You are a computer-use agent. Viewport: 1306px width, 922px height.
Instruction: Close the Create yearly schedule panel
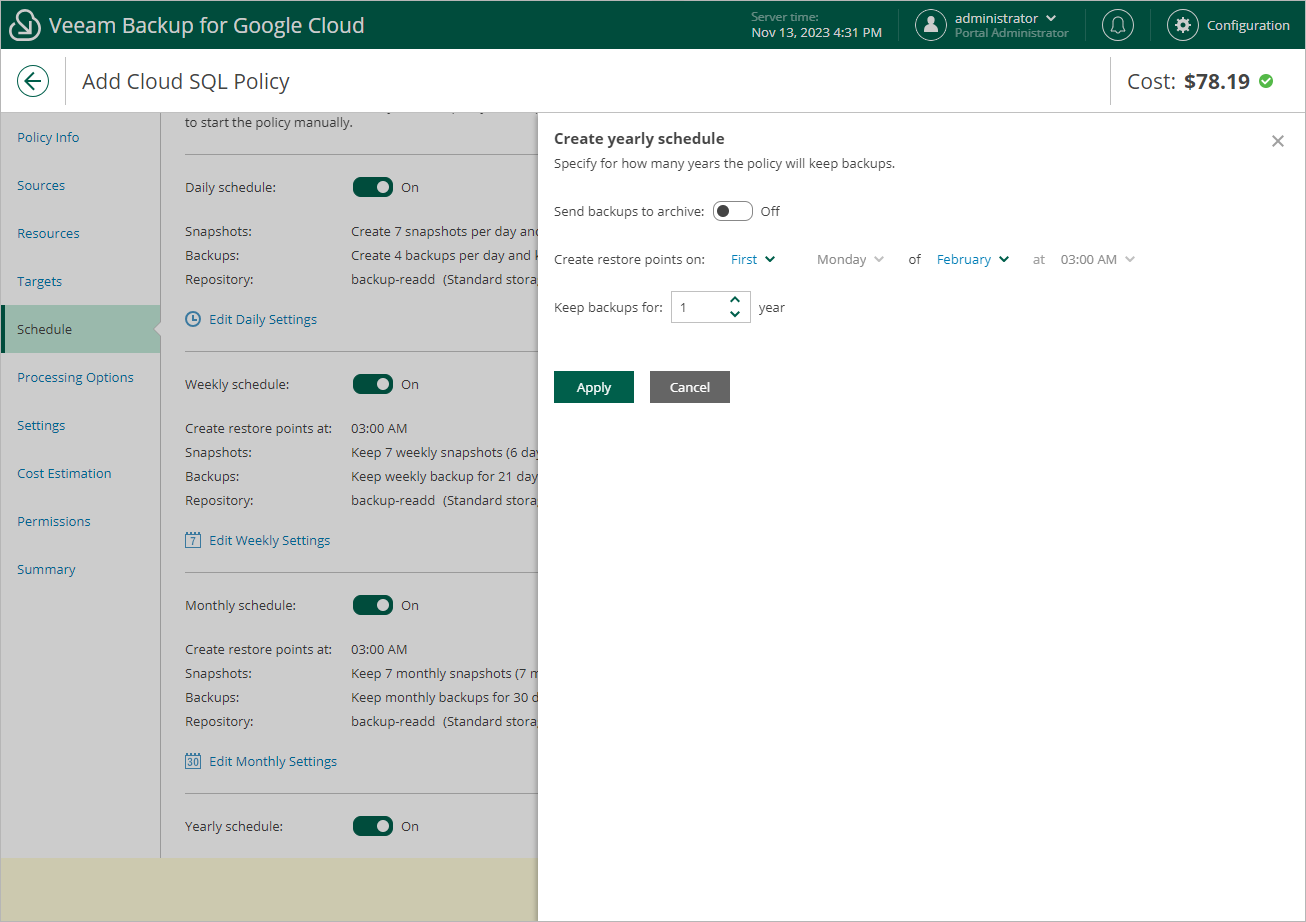click(1278, 141)
